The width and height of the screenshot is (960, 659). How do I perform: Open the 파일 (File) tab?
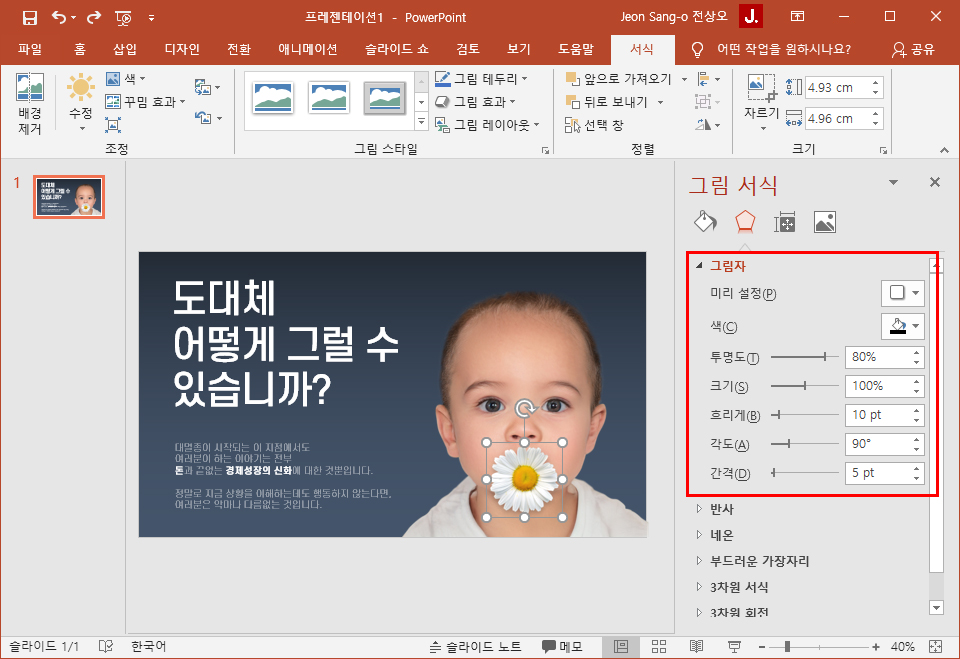click(x=29, y=49)
